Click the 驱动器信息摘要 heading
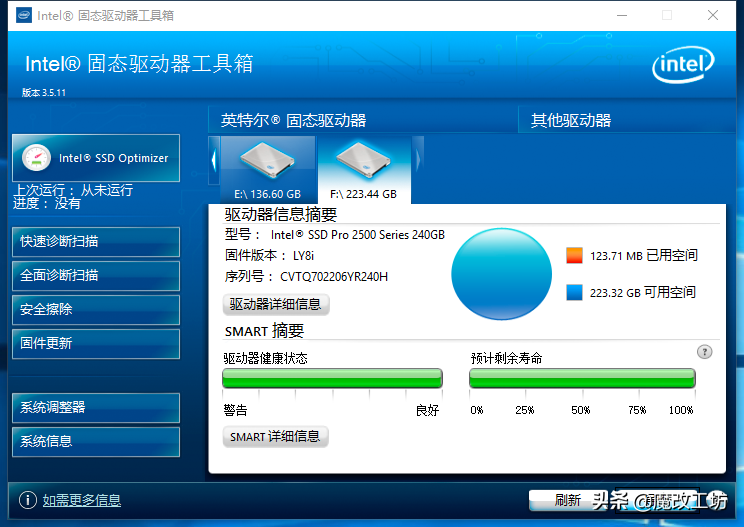Viewport: 744px width, 527px height. 280,214
